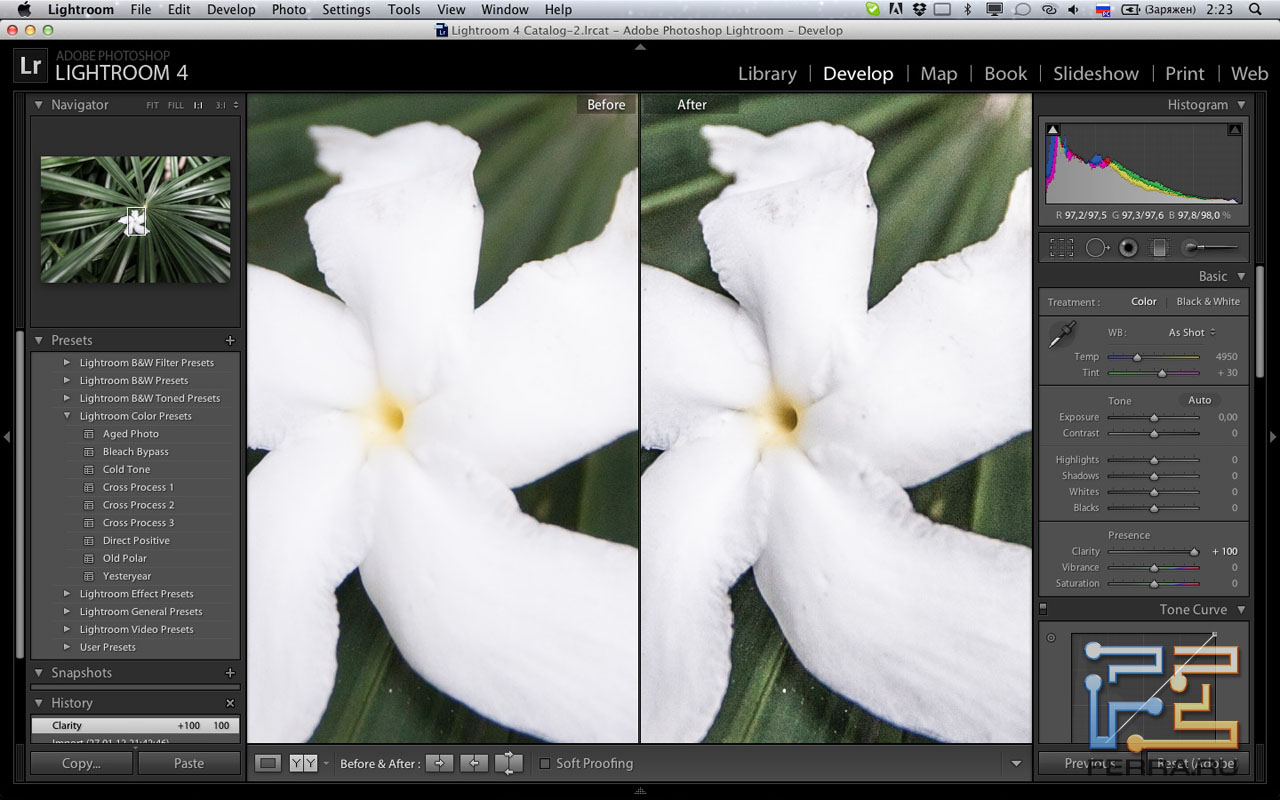Switch Treatment to Black & White
Image resolution: width=1280 pixels, height=800 pixels.
coord(1207,301)
